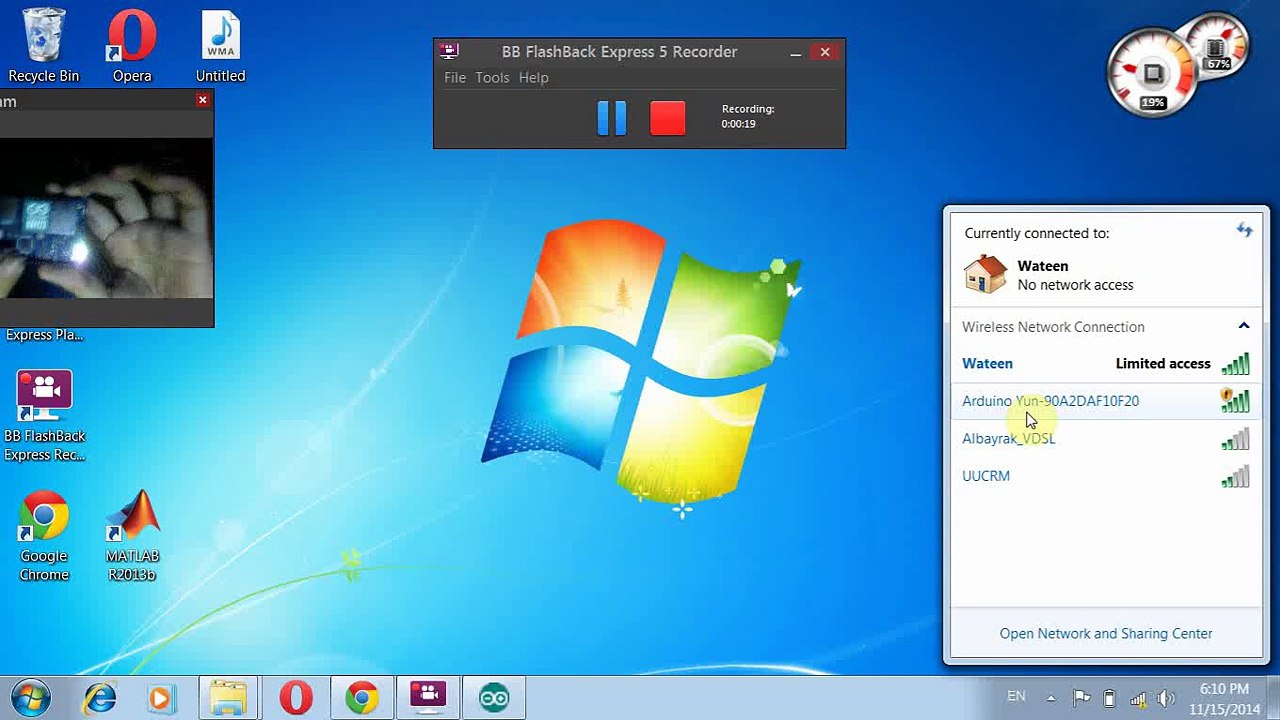The width and height of the screenshot is (1280, 720).
Task: Open Windows Media Player from the taskbar
Action: [x=161, y=697]
